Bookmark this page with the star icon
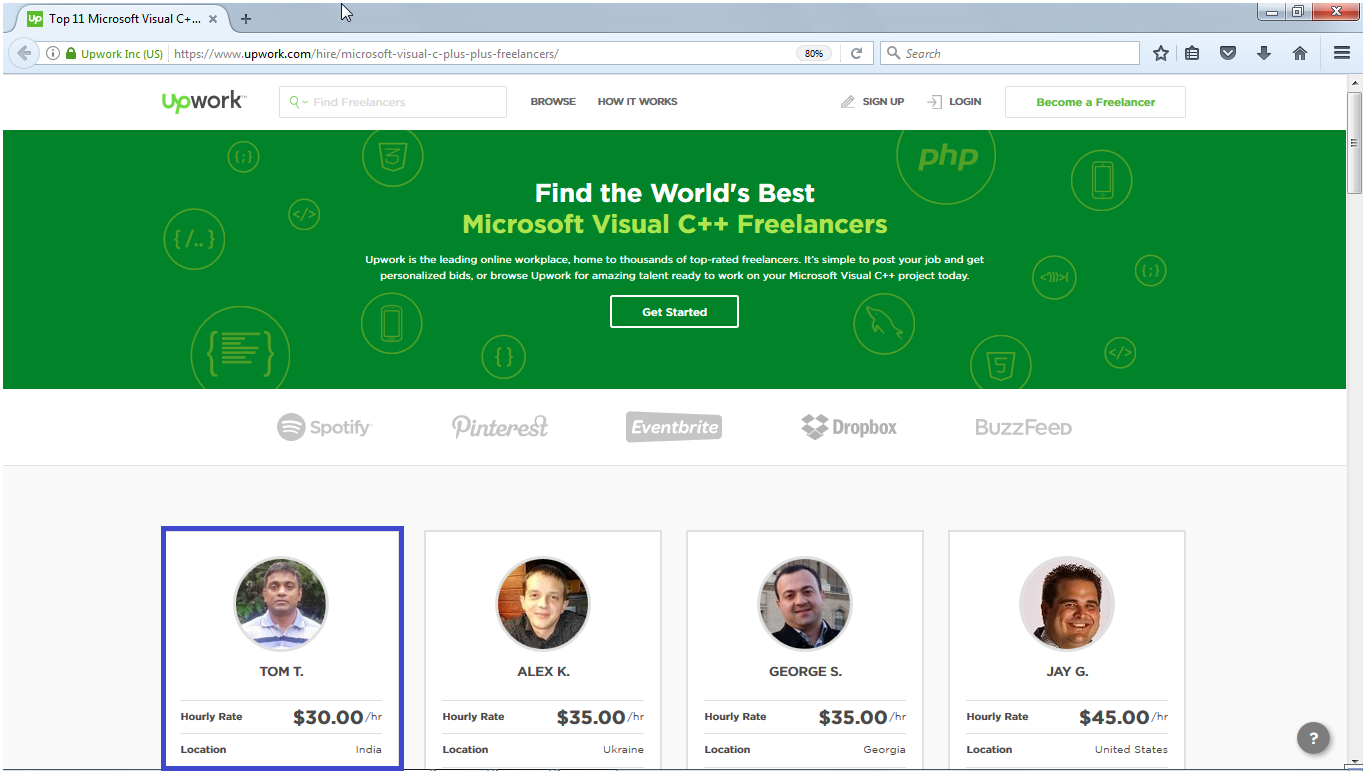 (x=1160, y=54)
